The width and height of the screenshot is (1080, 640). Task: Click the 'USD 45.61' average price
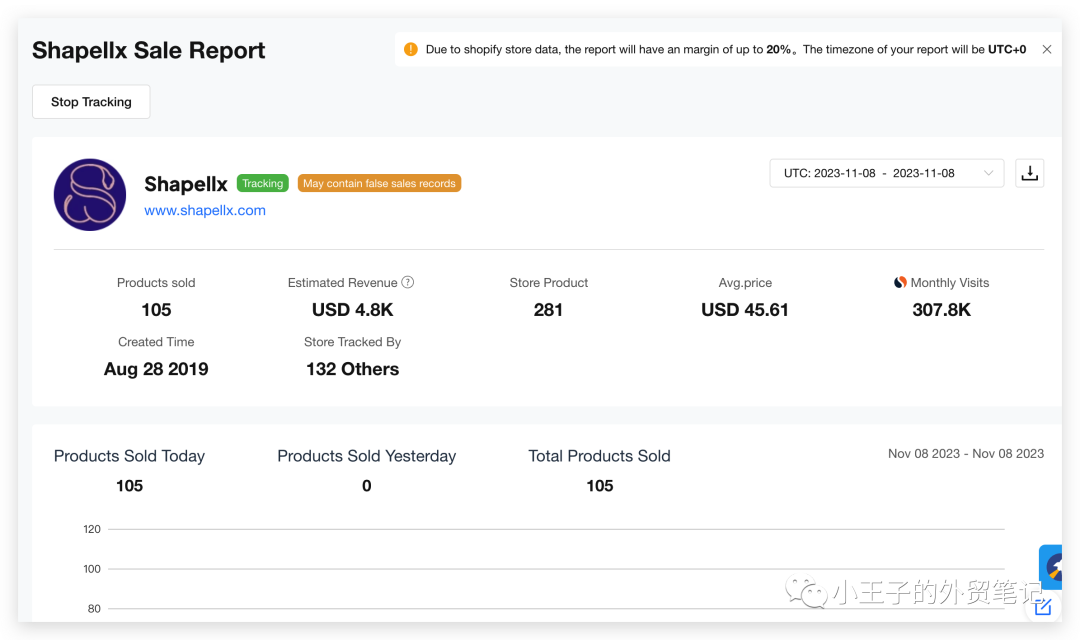[745, 310]
